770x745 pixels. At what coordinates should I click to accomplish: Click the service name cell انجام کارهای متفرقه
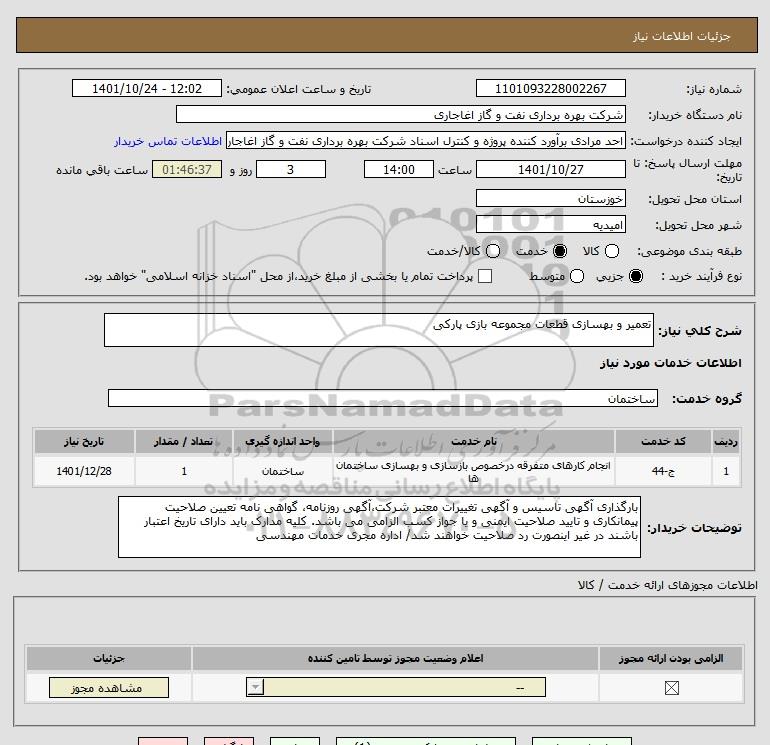click(x=473, y=471)
